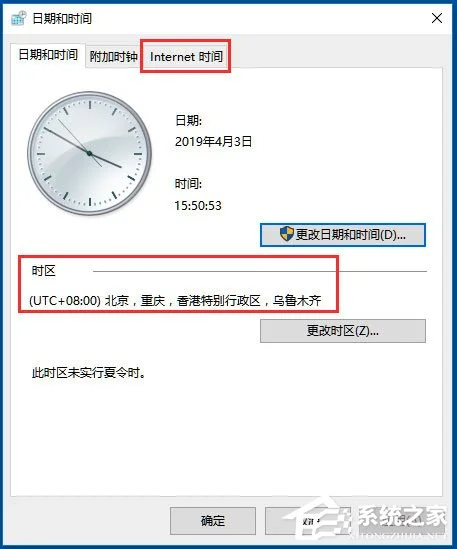The height and width of the screenshot is (549, 457).
Task: Click the (UTC+08:00) 北京 time zone text
Action: pos(175,300)
